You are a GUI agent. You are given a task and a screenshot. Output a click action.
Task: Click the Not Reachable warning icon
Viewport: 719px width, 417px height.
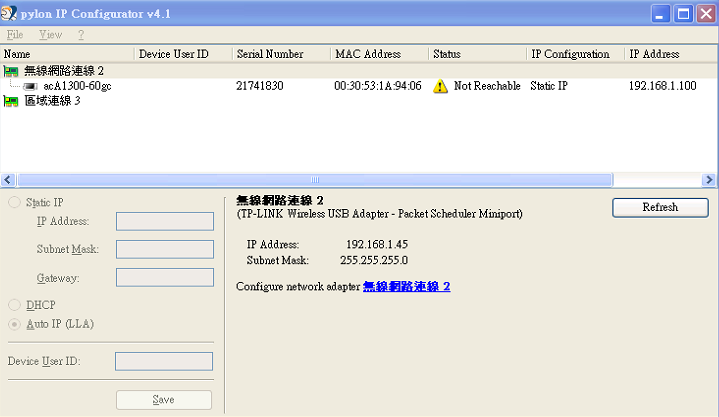440,86
